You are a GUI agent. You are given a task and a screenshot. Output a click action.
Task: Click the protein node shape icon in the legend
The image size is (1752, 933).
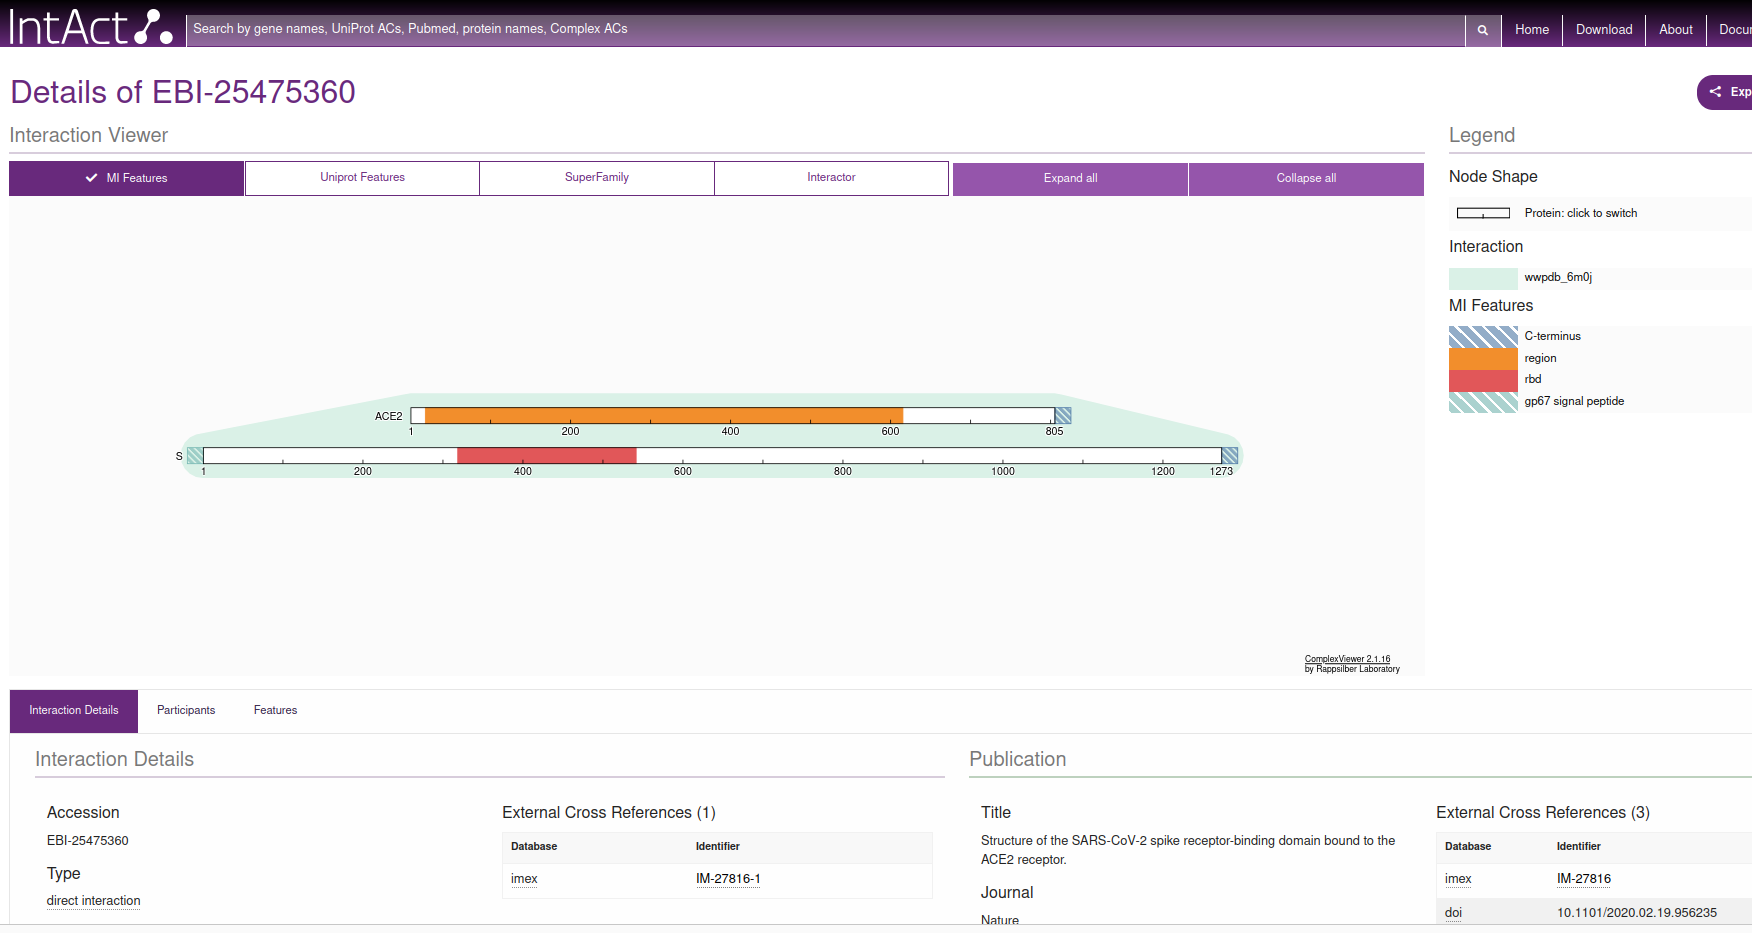tap(1483, 213)
